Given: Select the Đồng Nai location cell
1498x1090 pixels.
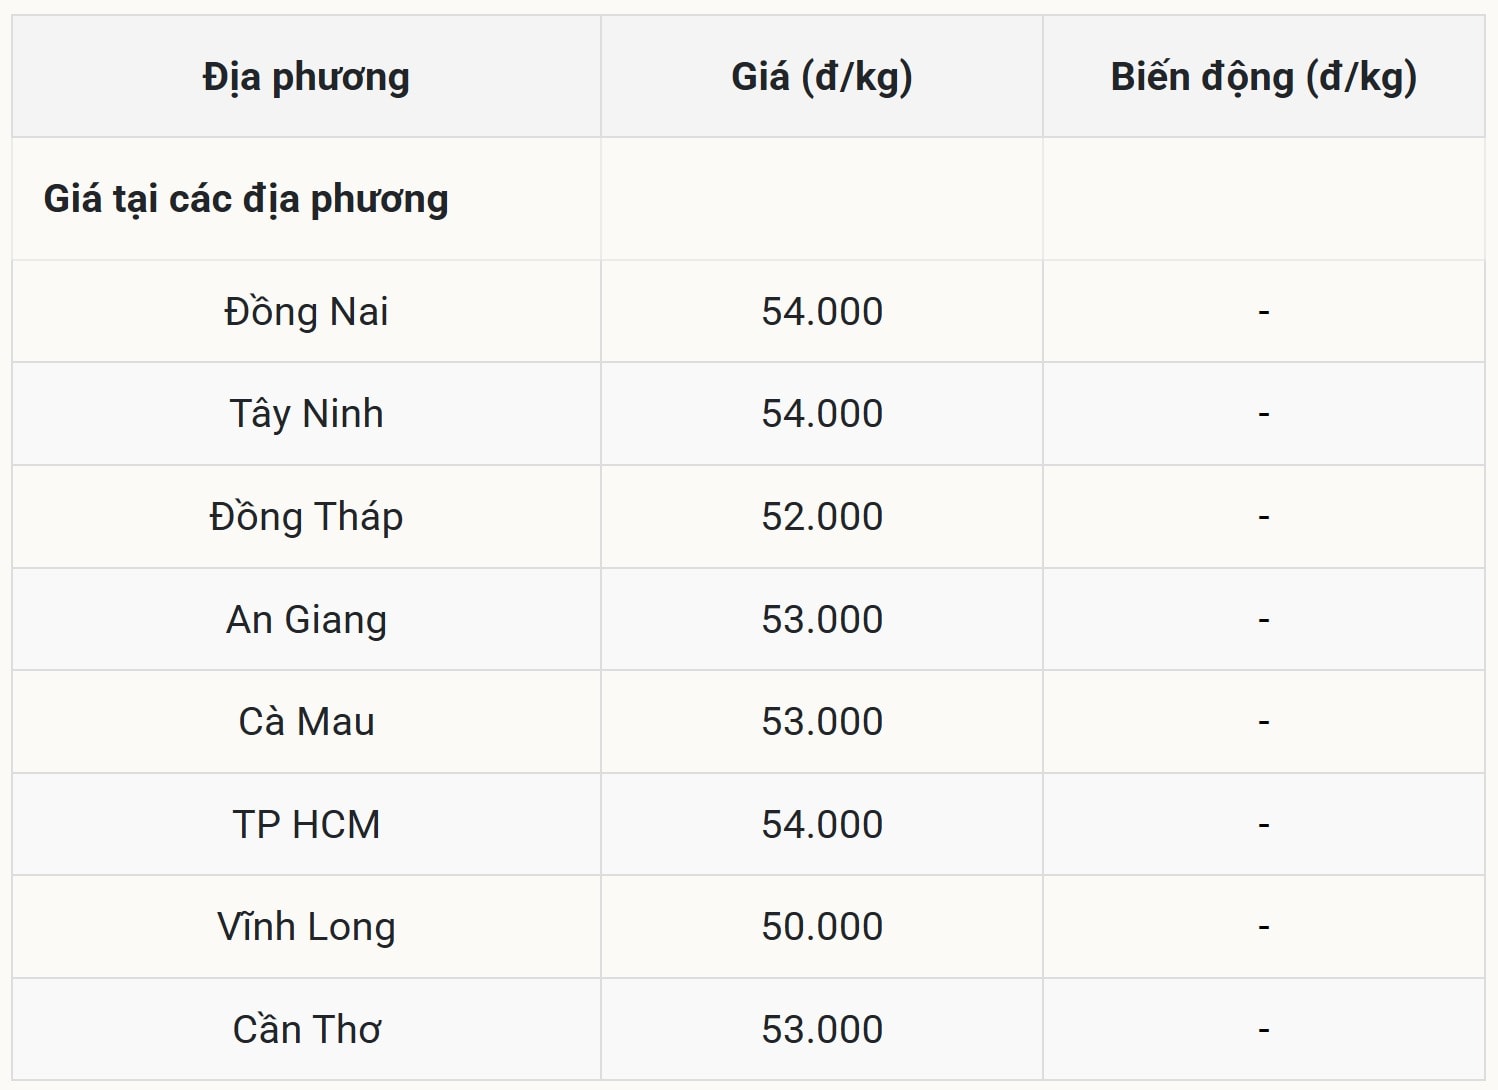Looking at the screenshot, I should coord(306,312).
